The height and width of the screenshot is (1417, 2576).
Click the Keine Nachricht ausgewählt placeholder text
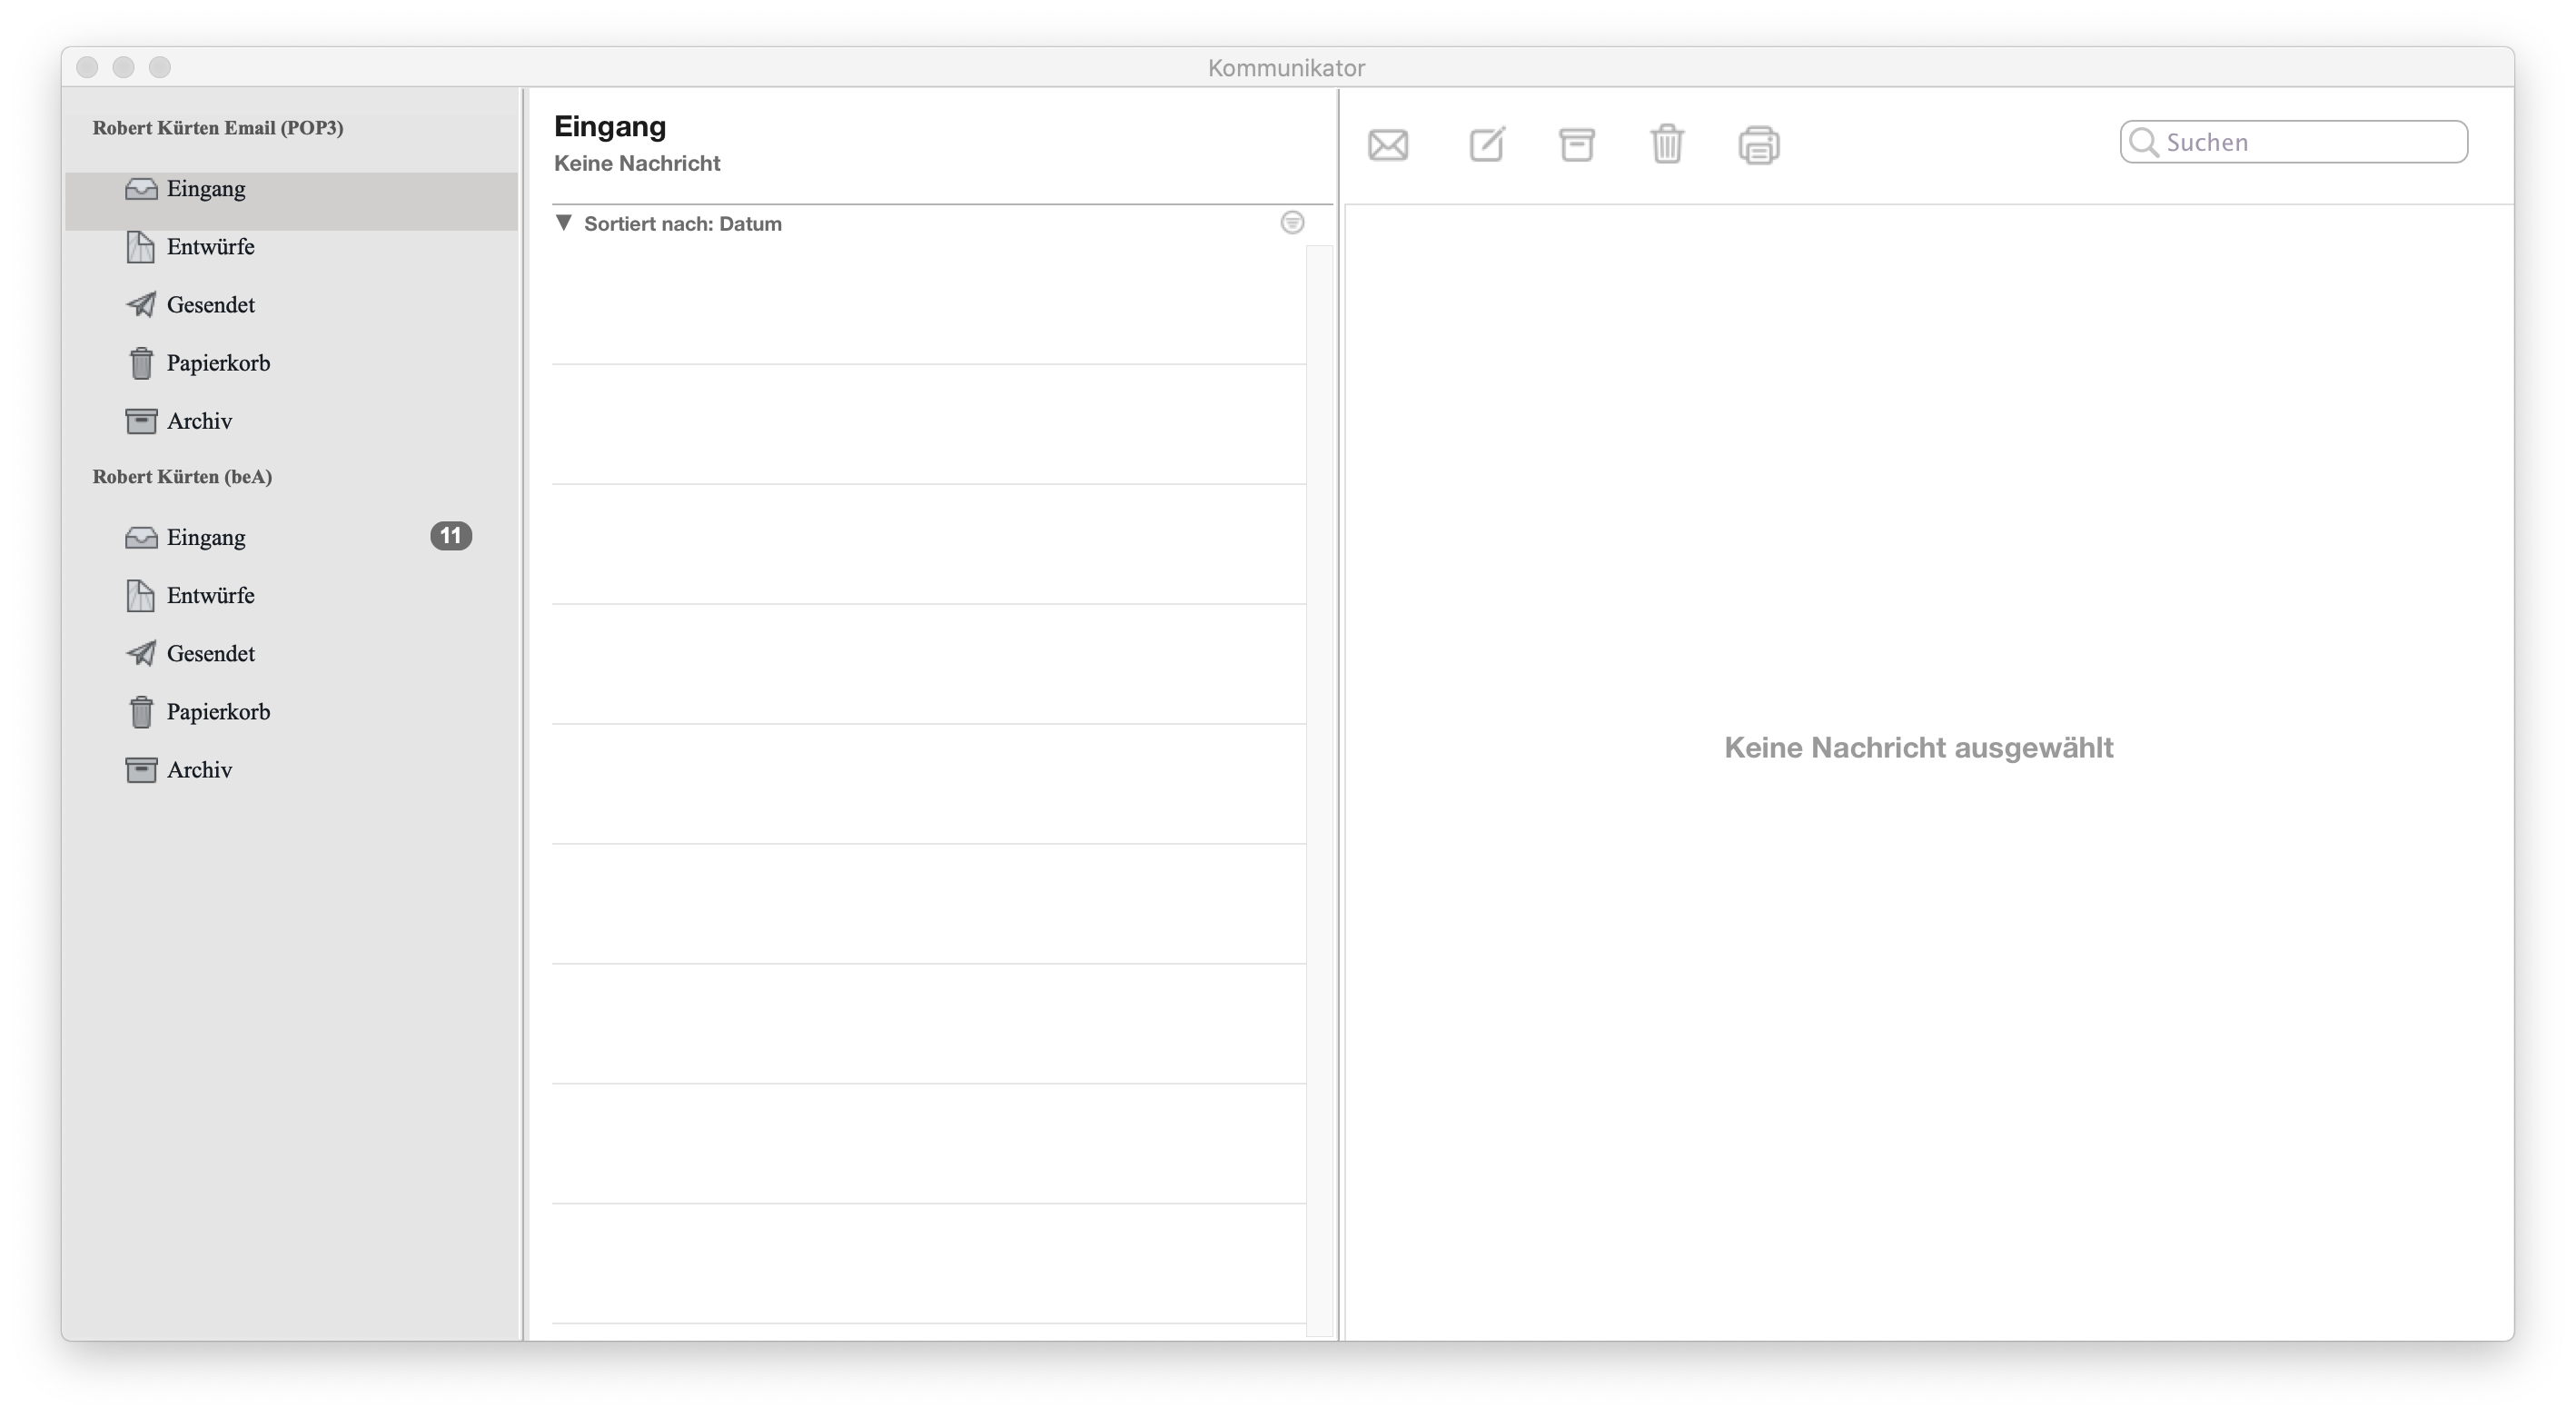click(x=1919, y=748)
